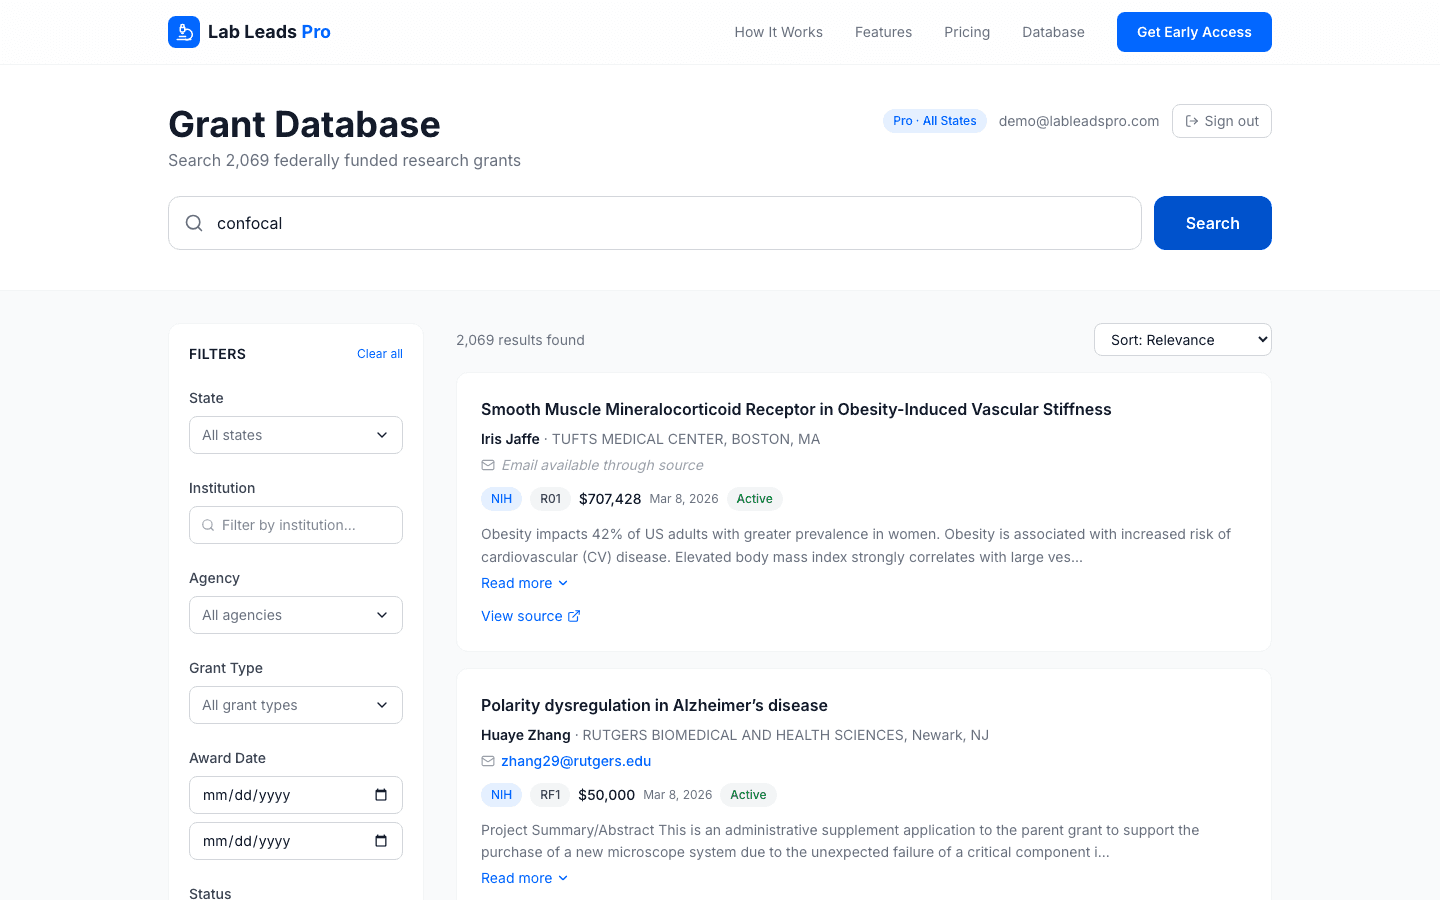The height and width of the screenshot is (900, 1440).
Task: Focus the second Award Date input
Action: pyautogui.click(x=296, y=841)
